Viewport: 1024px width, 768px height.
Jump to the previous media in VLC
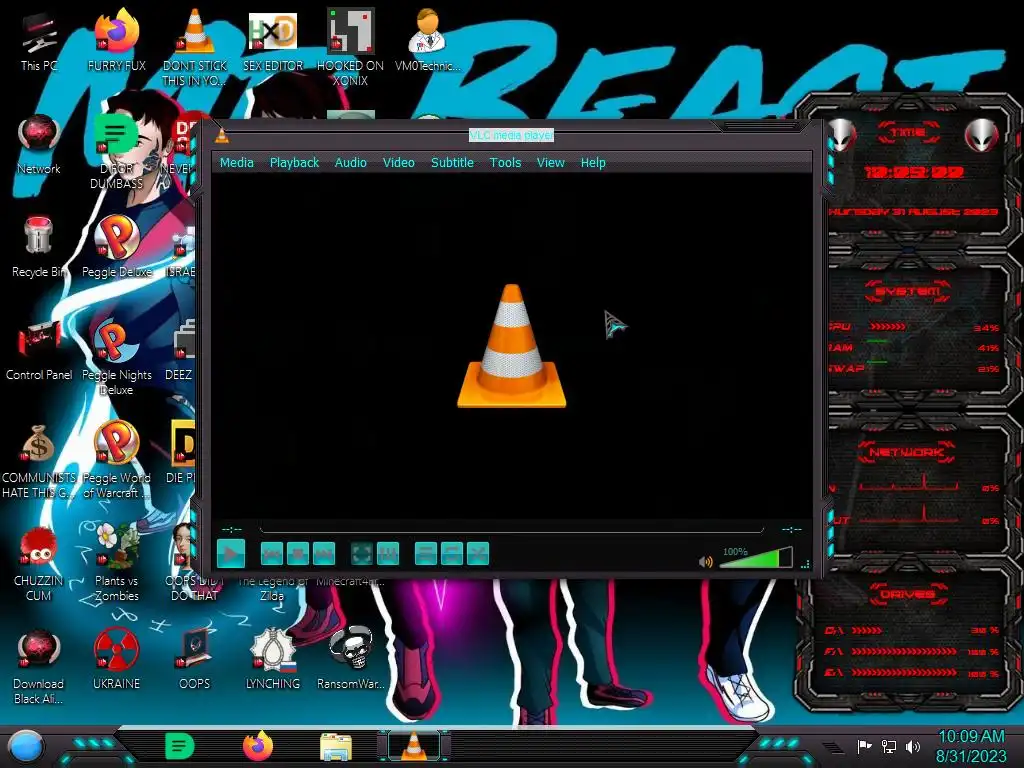(272, 554)
